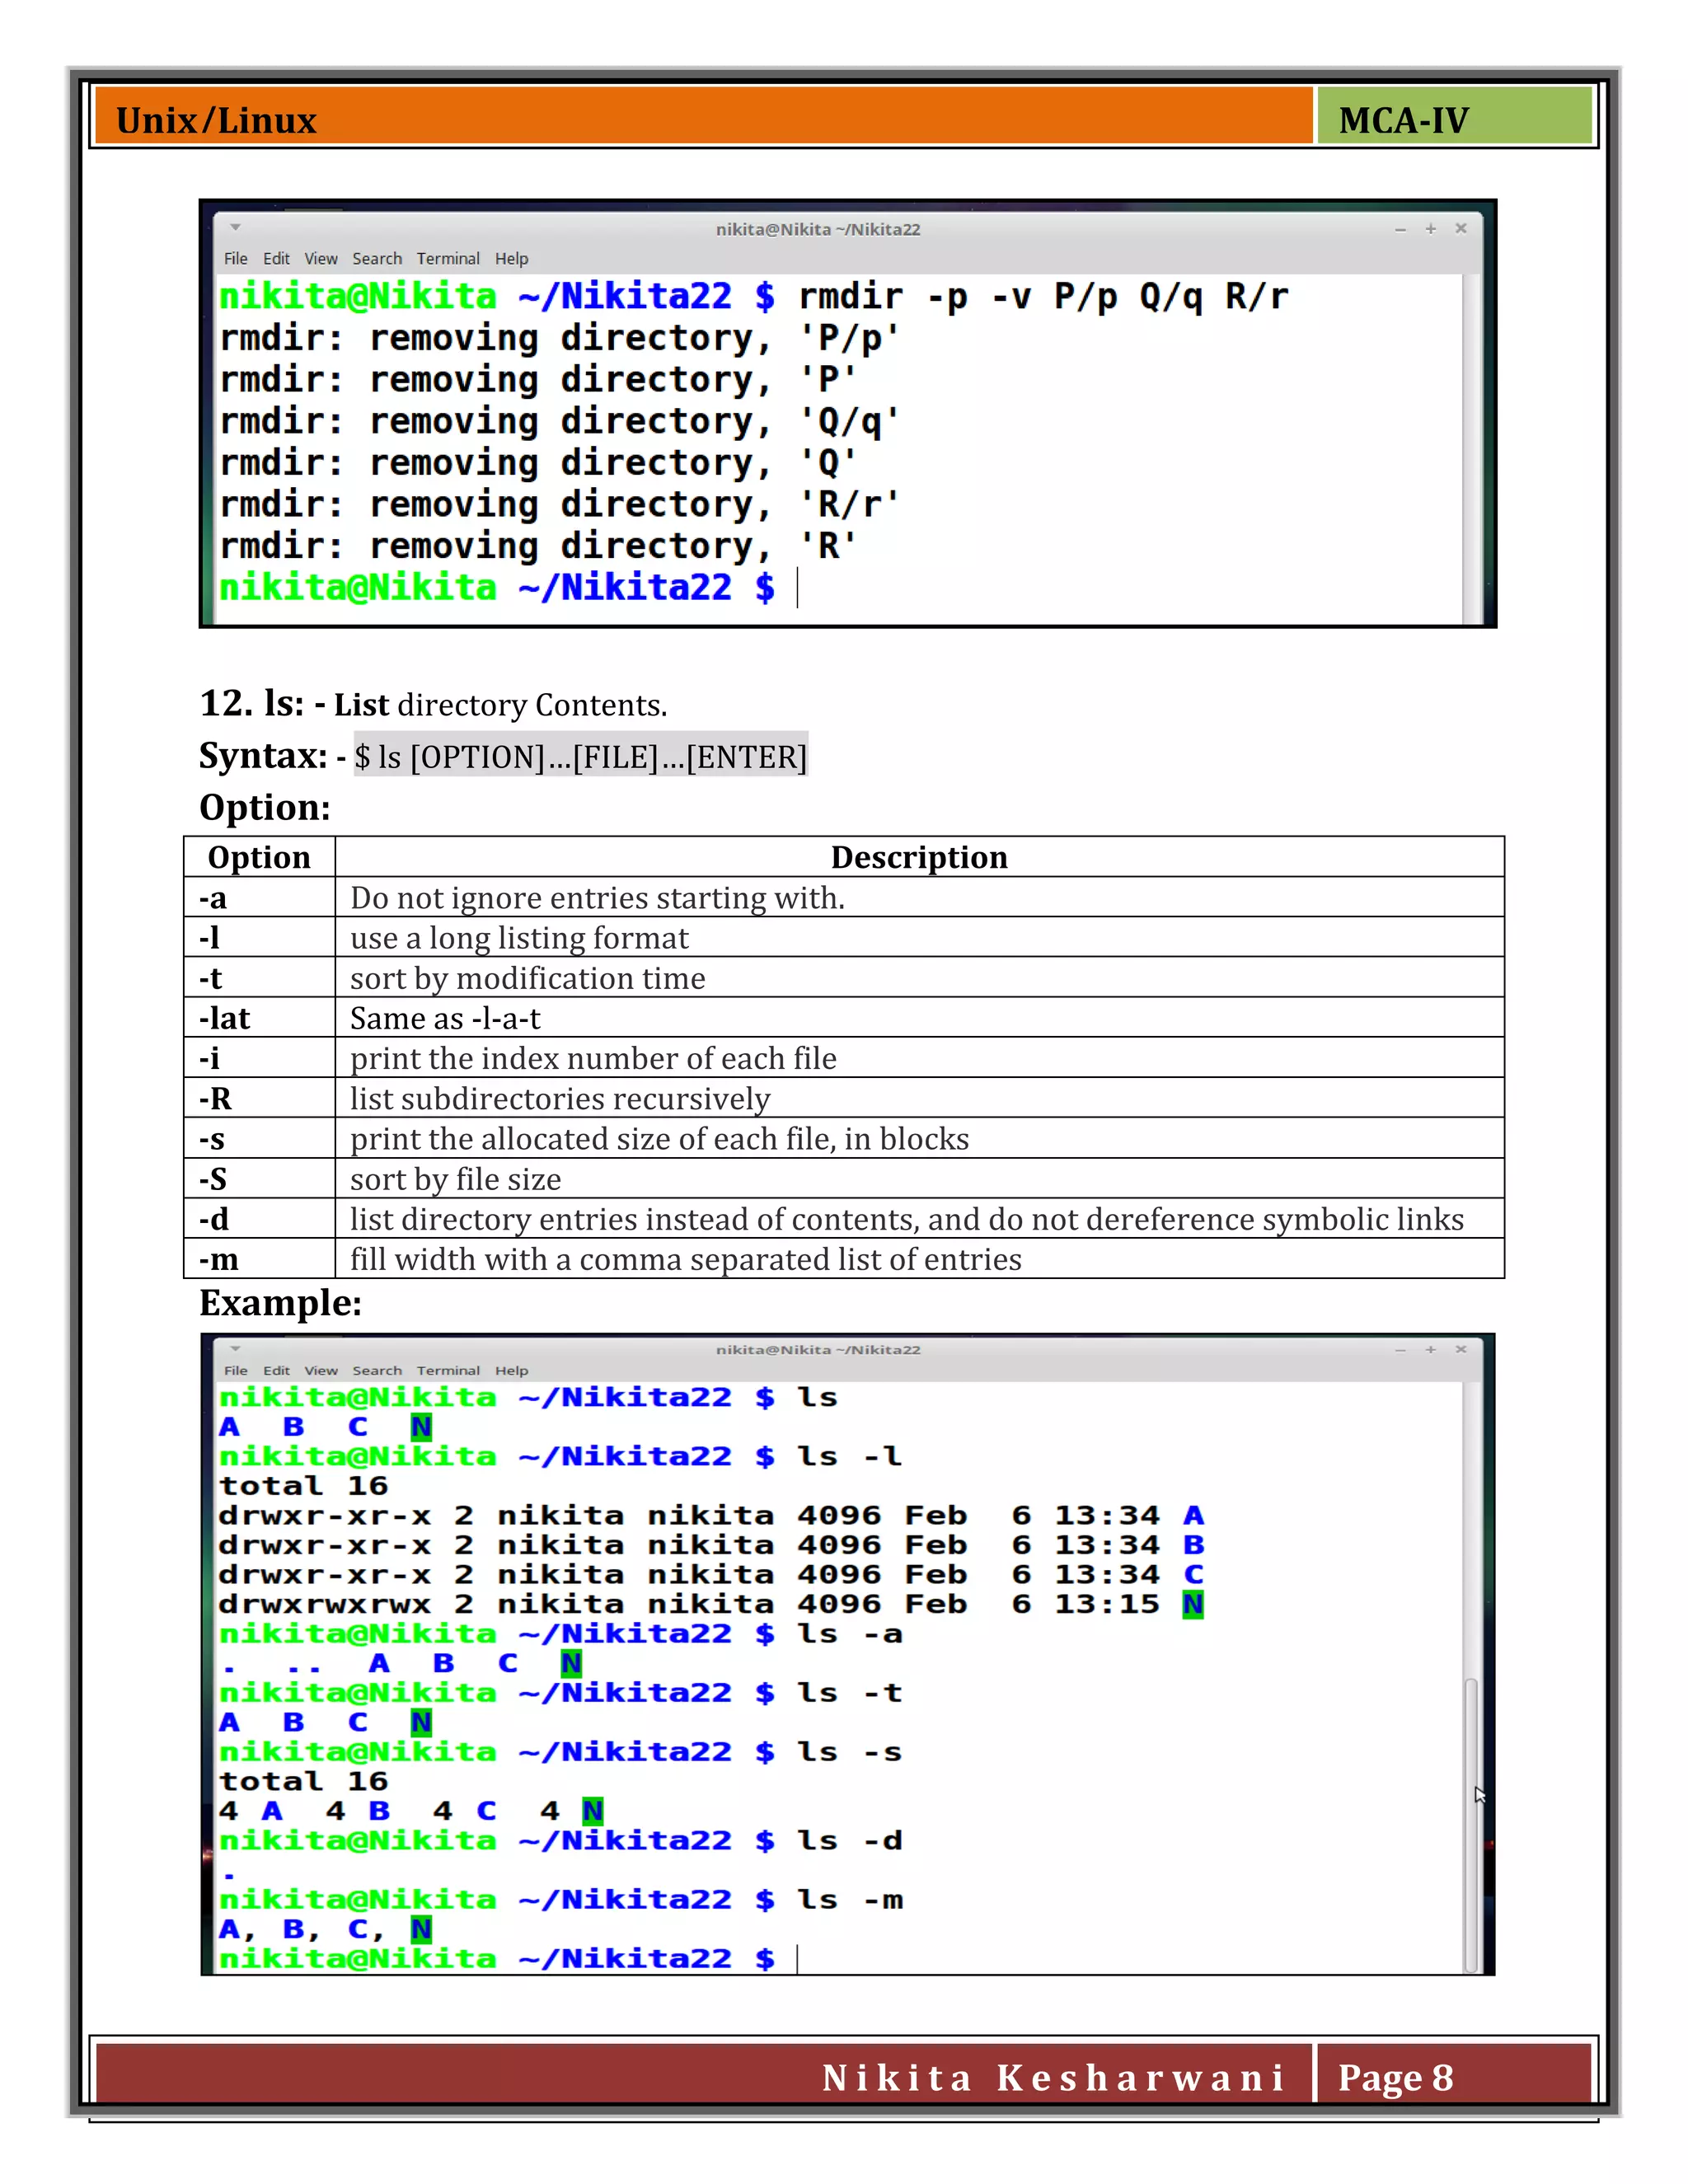Click the line removing directory 'P/p'
Image resolution: width=1688 pixels, height=2184 pixels.
click(x=559, y=338)
